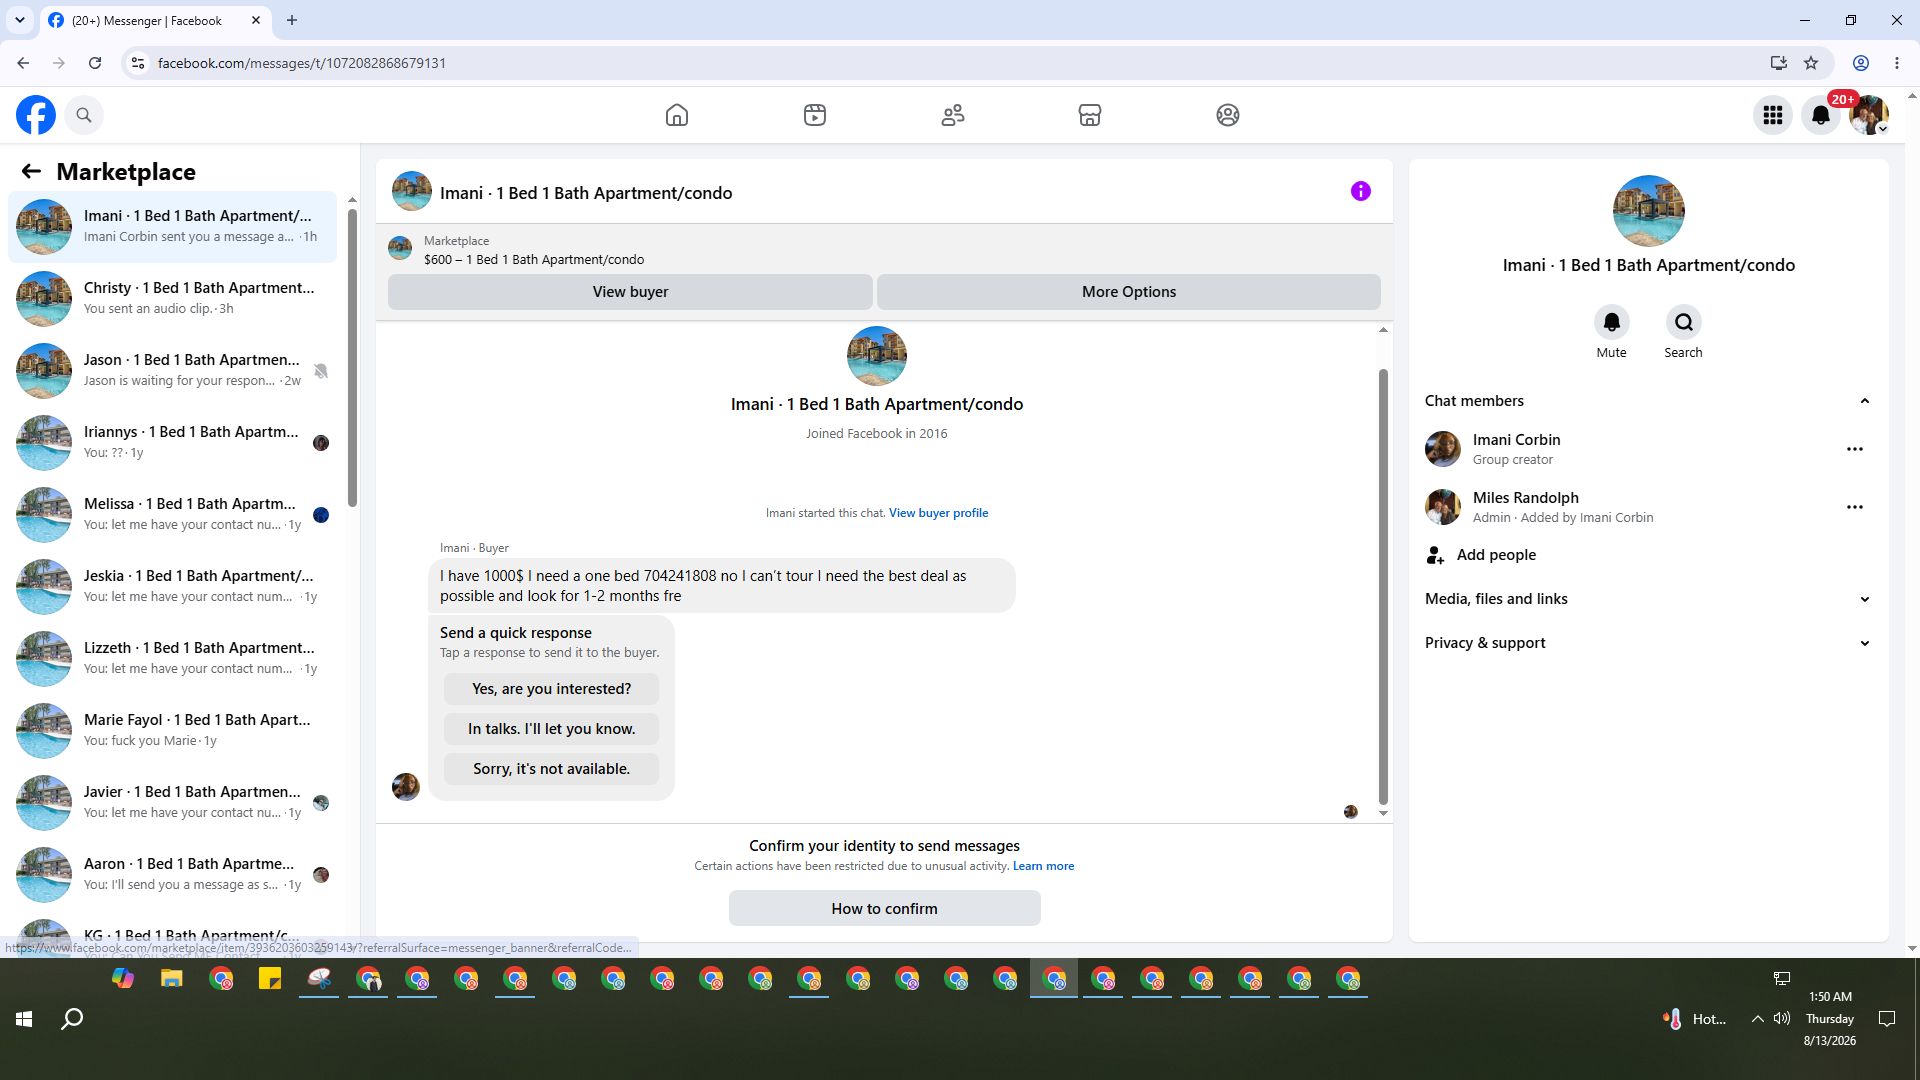Open options for Imani Corbin member

tap(1855, 449)
